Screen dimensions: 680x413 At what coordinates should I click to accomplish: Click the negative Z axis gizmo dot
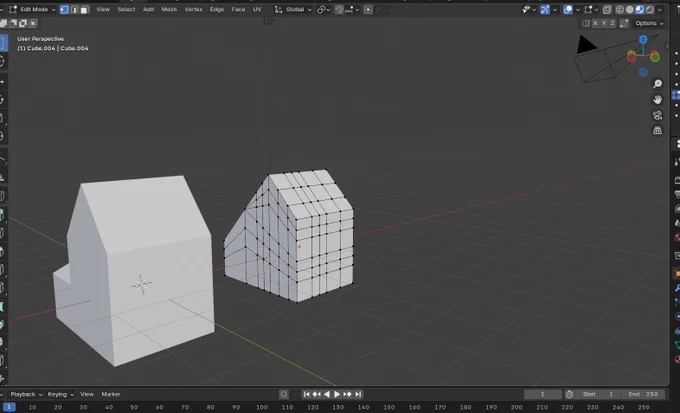[643, 72]
